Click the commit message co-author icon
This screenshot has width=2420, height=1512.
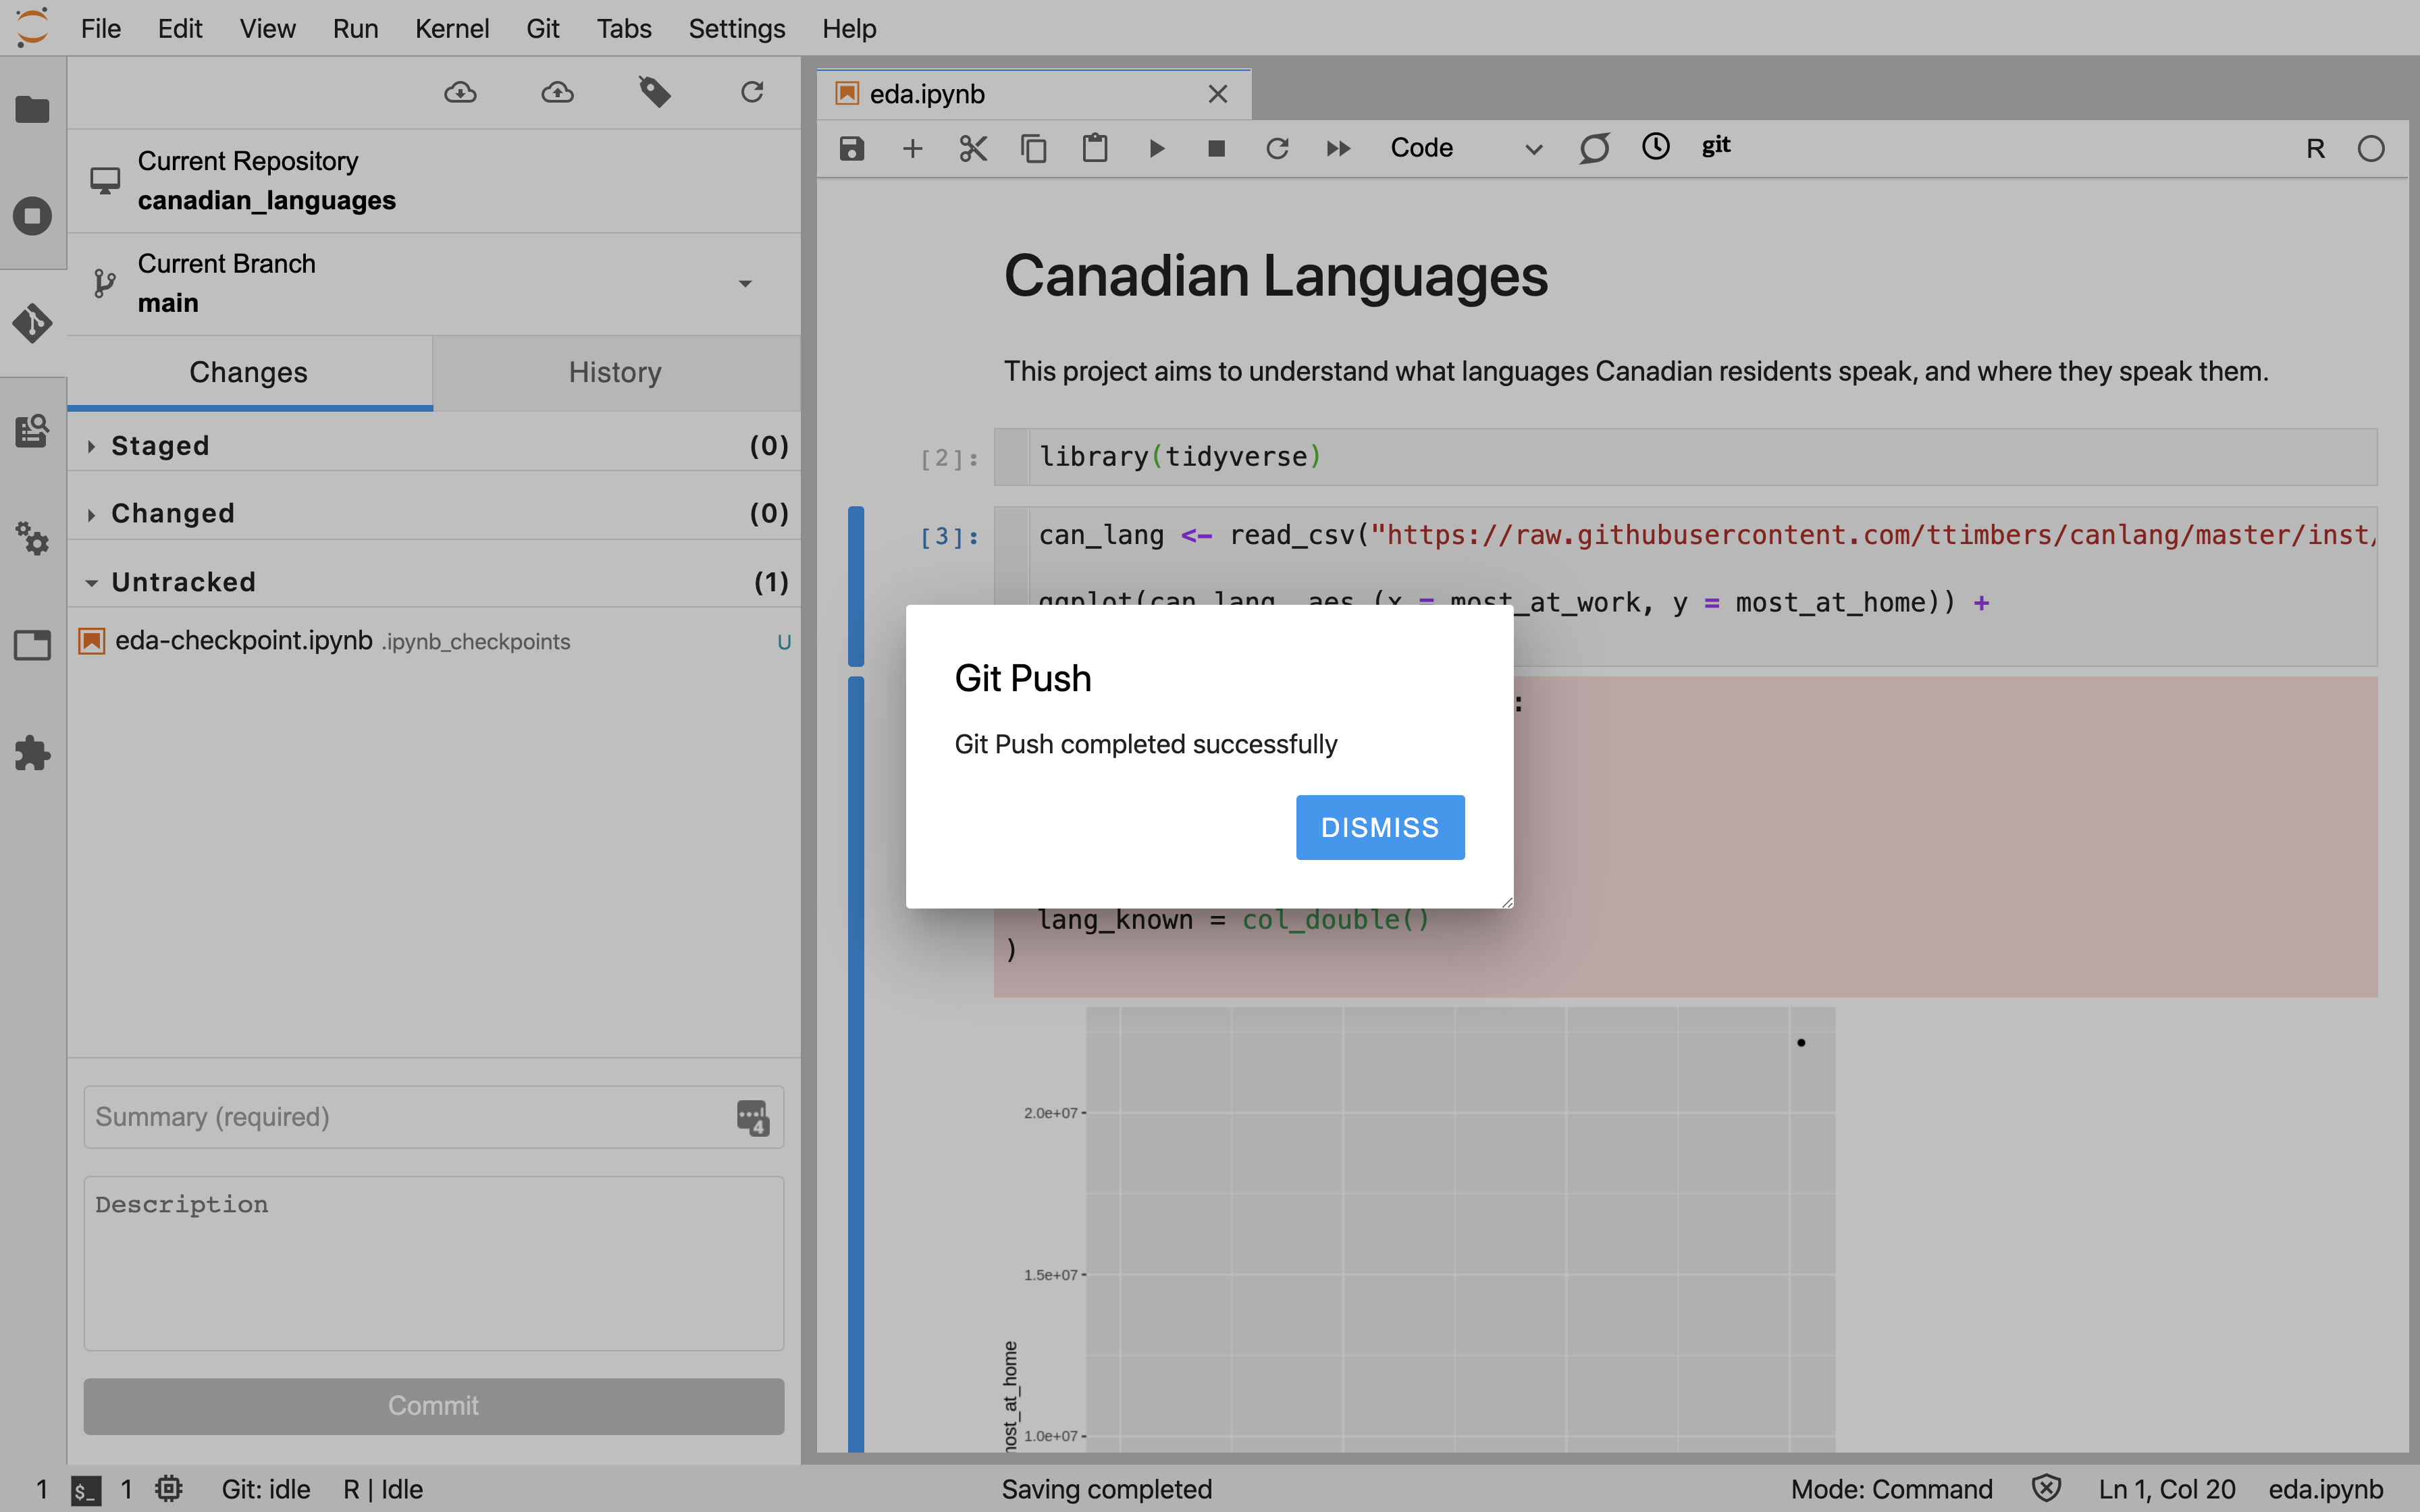752,1117
